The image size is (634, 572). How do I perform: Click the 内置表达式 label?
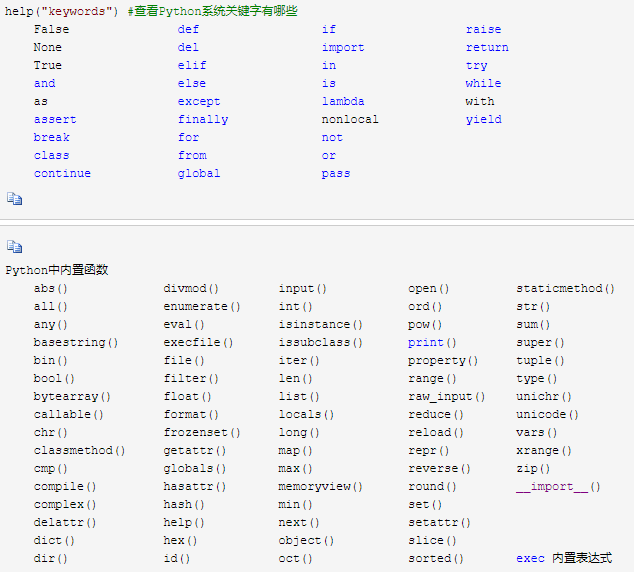(x=582, y=558)
